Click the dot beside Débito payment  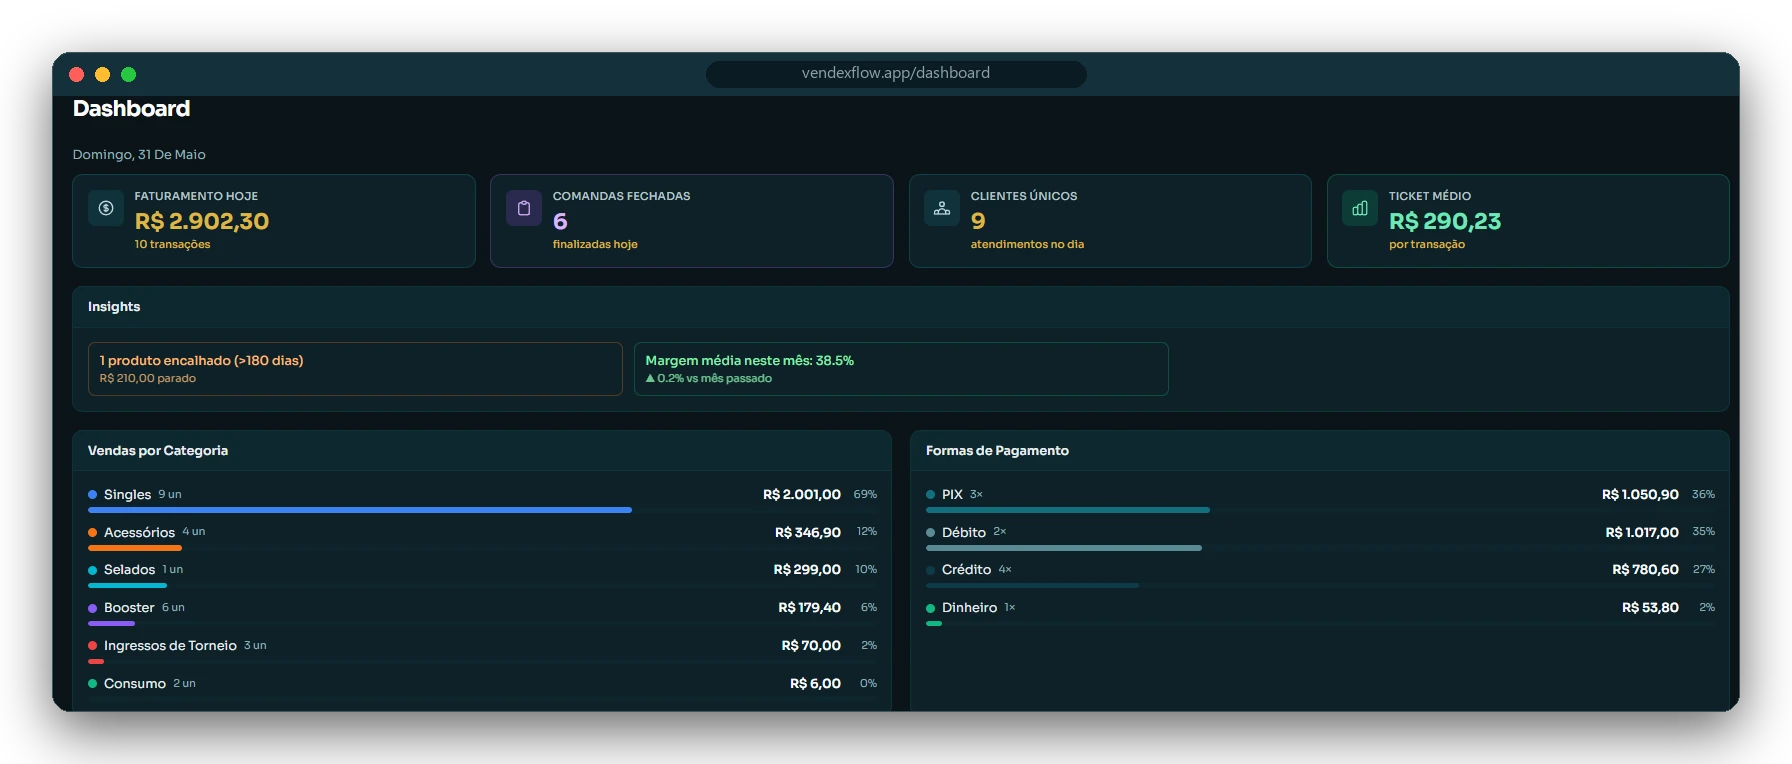[930, 533]
